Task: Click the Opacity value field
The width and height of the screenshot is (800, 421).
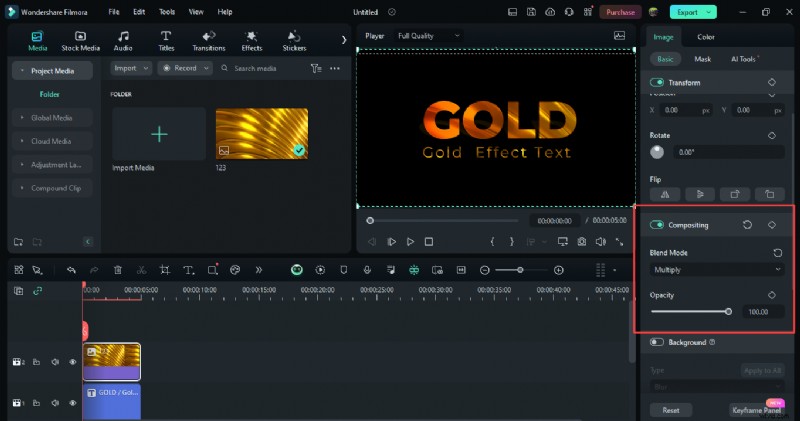Action: click(x=763, y=312)
